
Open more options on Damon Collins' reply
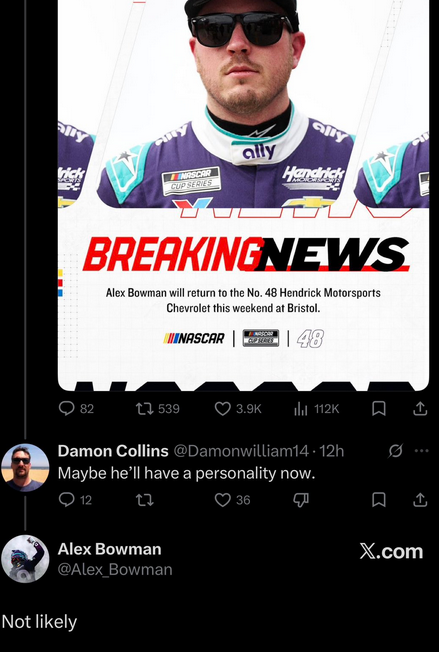(x=422, y=451)
